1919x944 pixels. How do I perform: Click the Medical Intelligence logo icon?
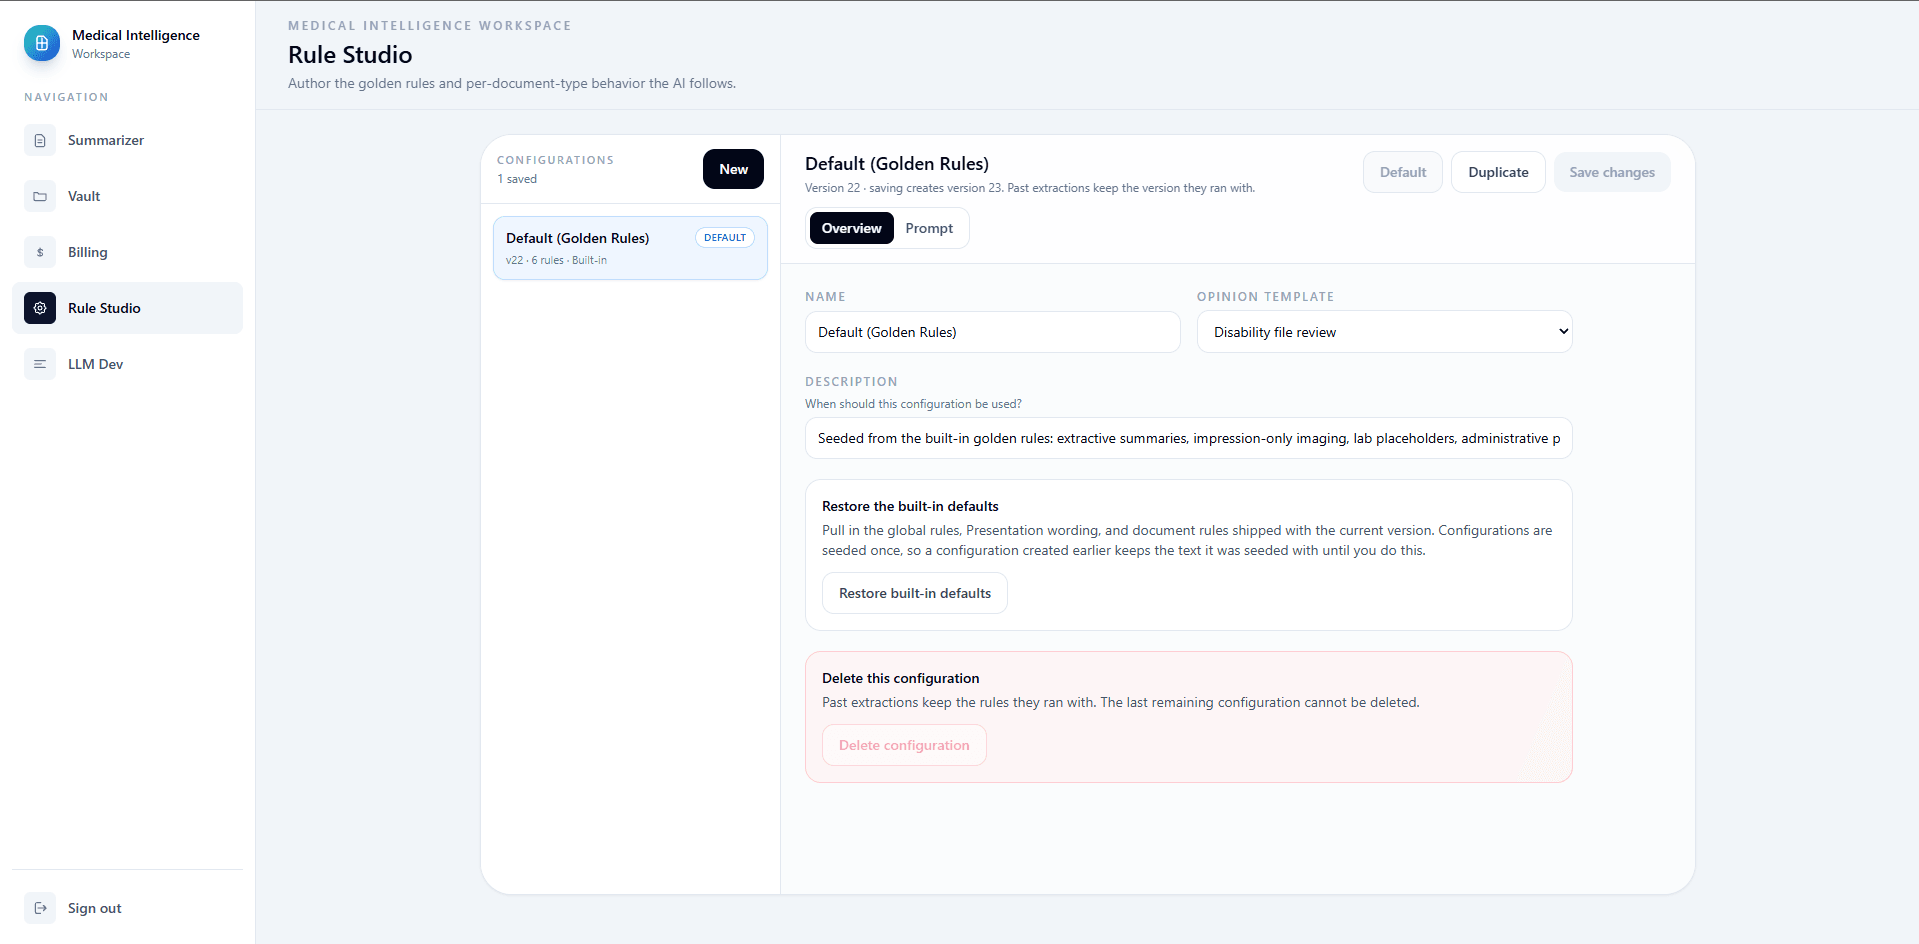click(42, 43)
